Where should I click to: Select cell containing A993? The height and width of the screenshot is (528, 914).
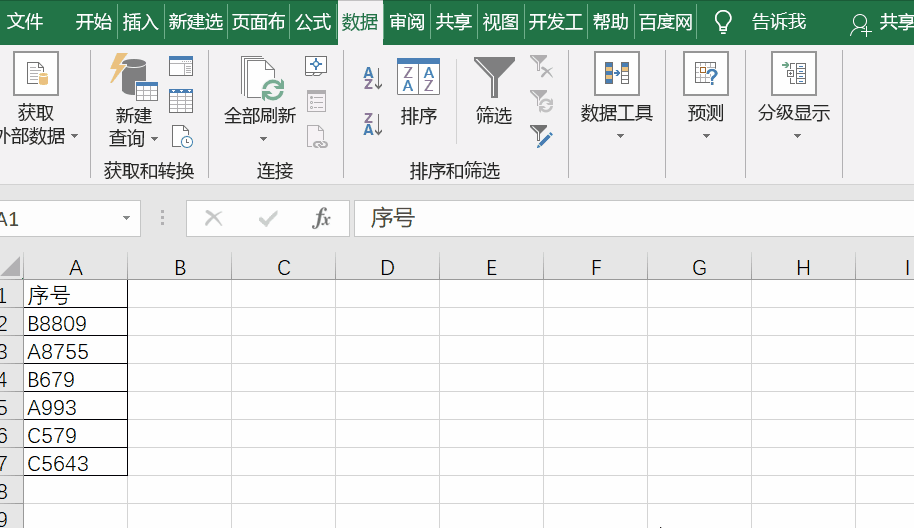click(x=75, y=406)
